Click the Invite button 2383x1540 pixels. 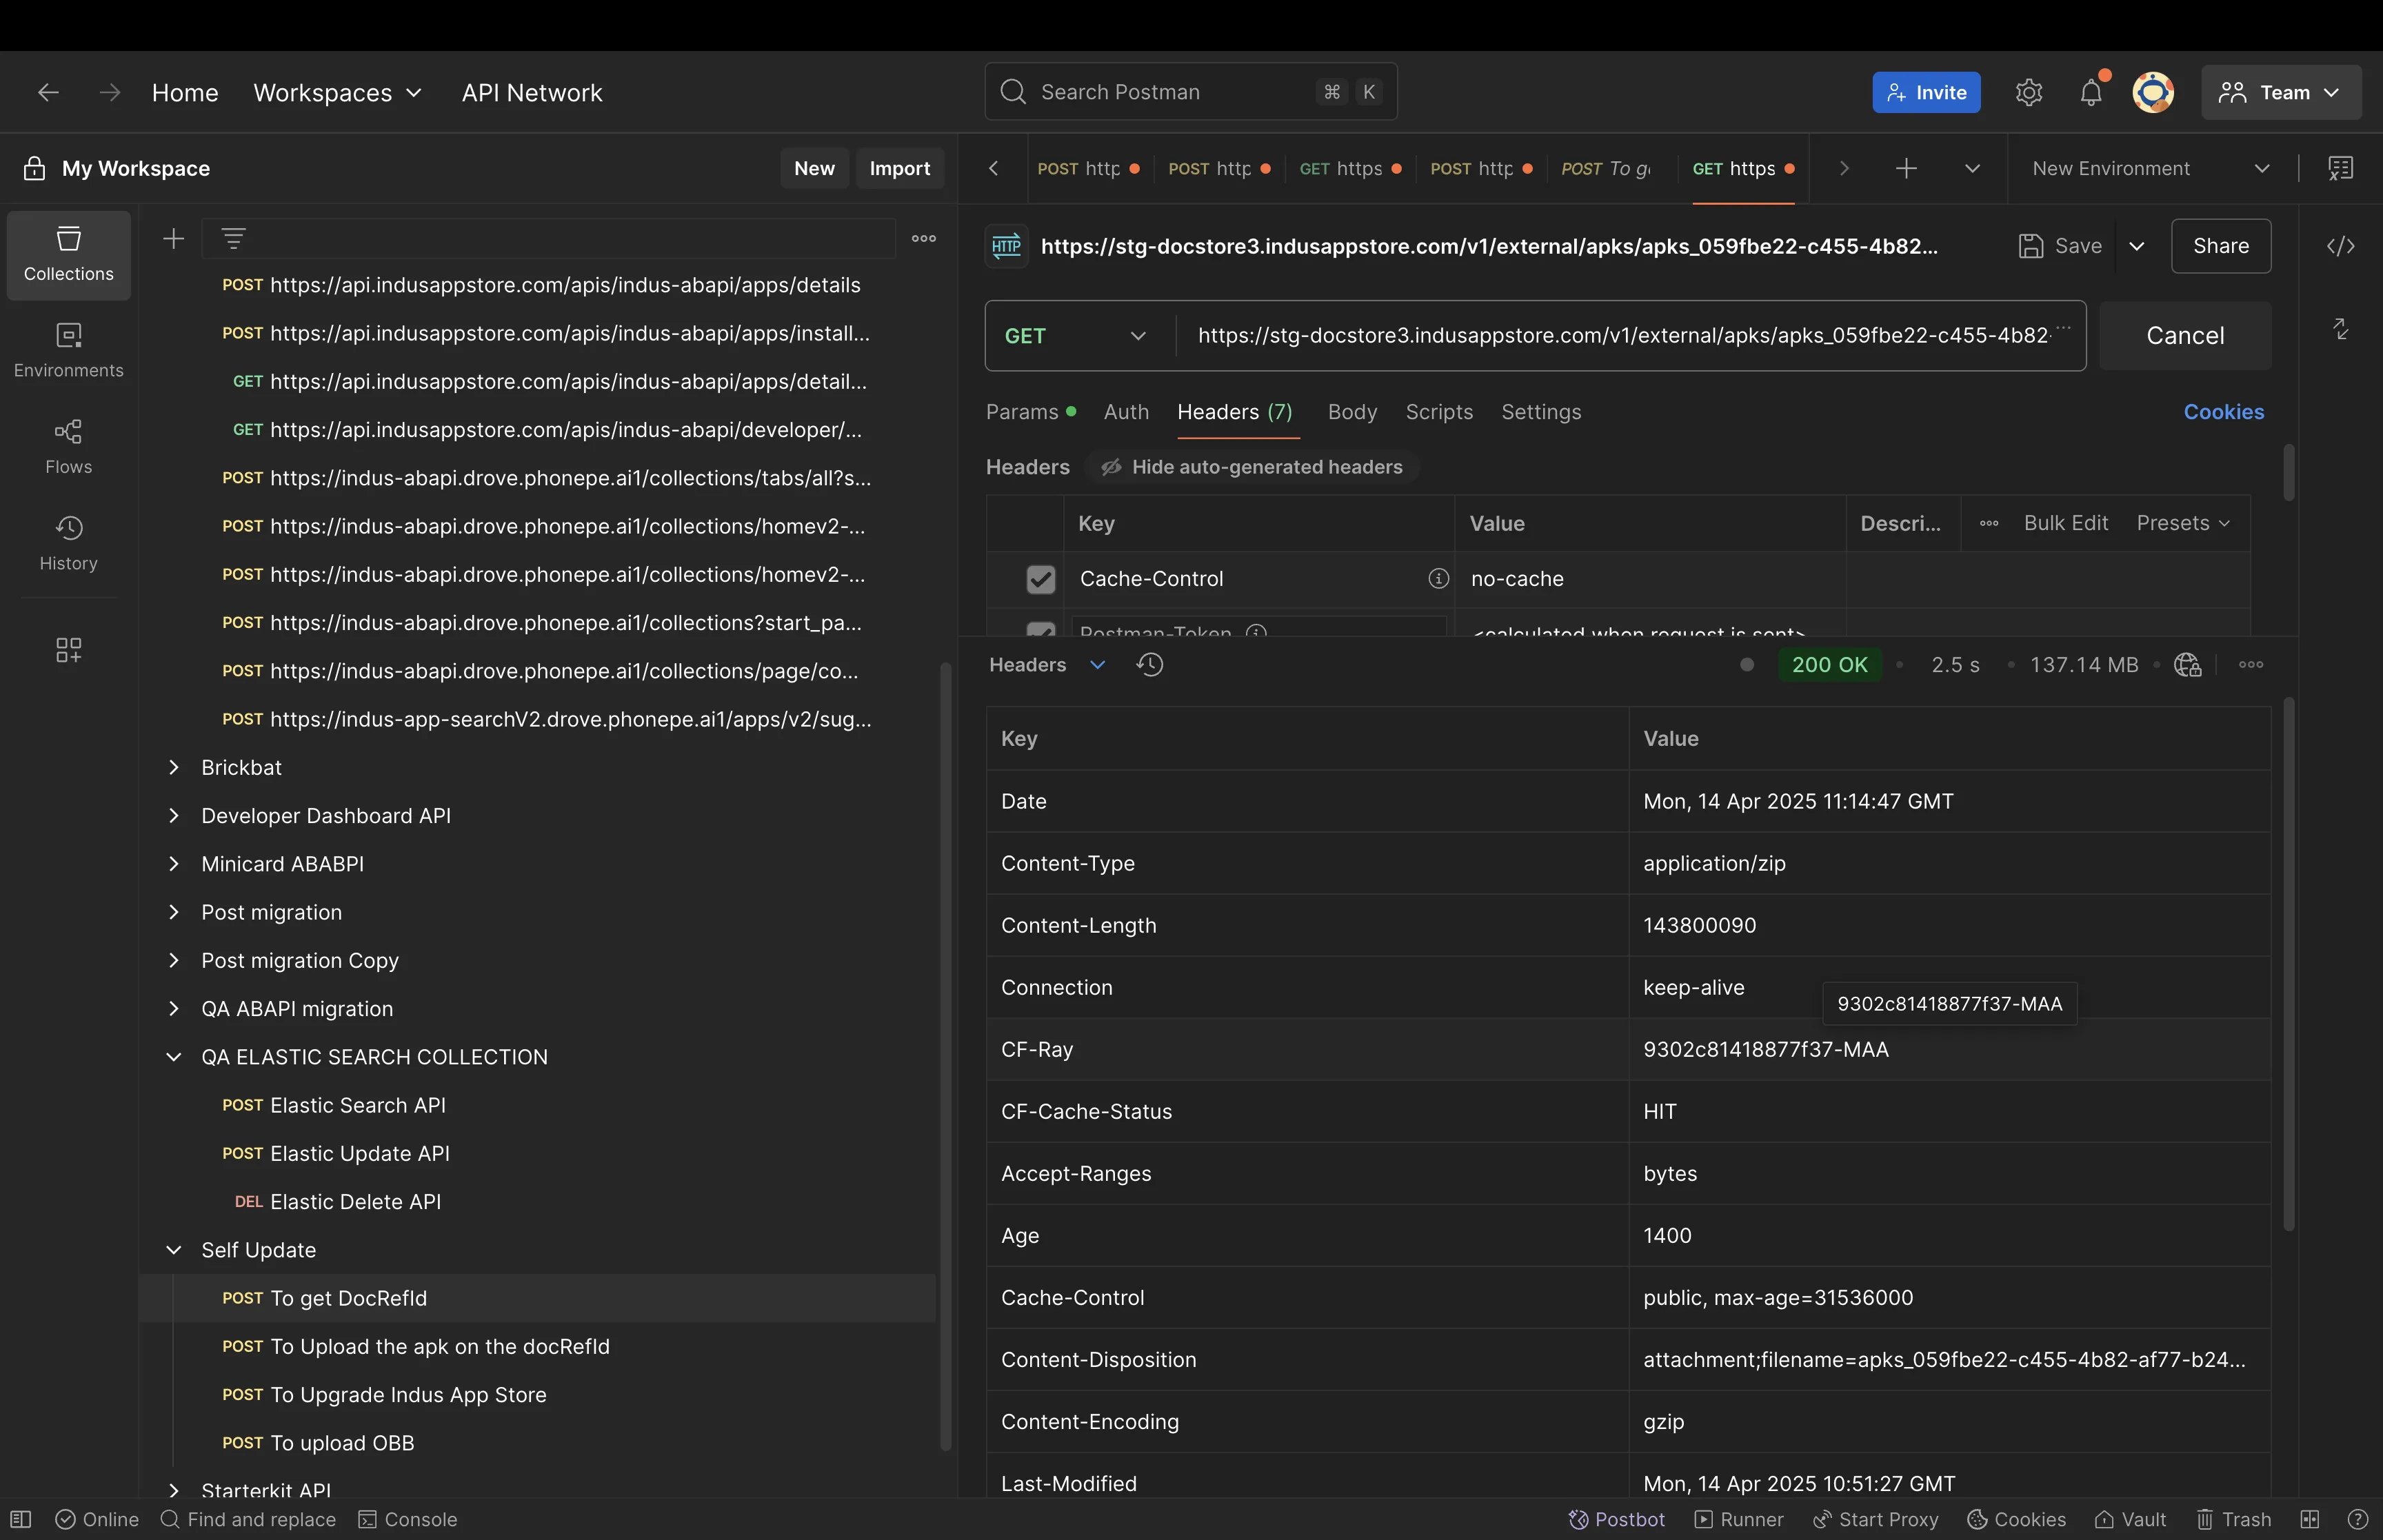1926,93
